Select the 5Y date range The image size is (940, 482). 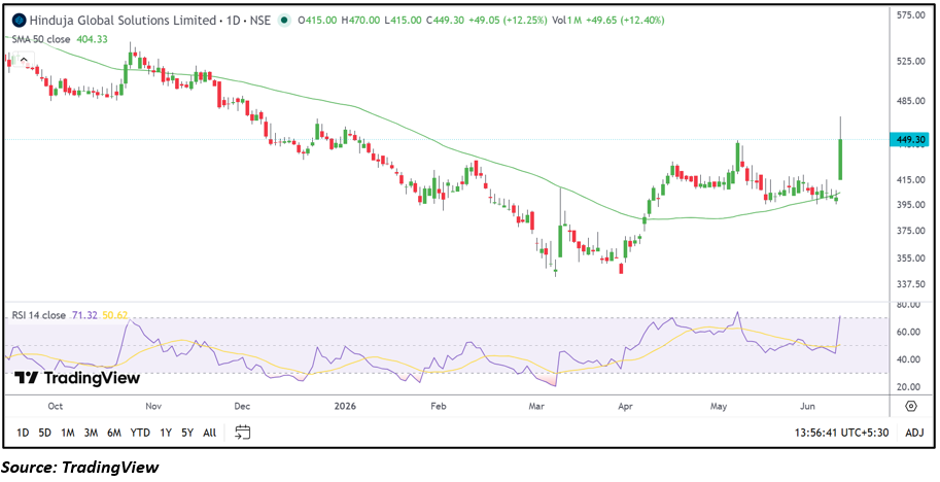pyautogui.click(x=187, y=432)
